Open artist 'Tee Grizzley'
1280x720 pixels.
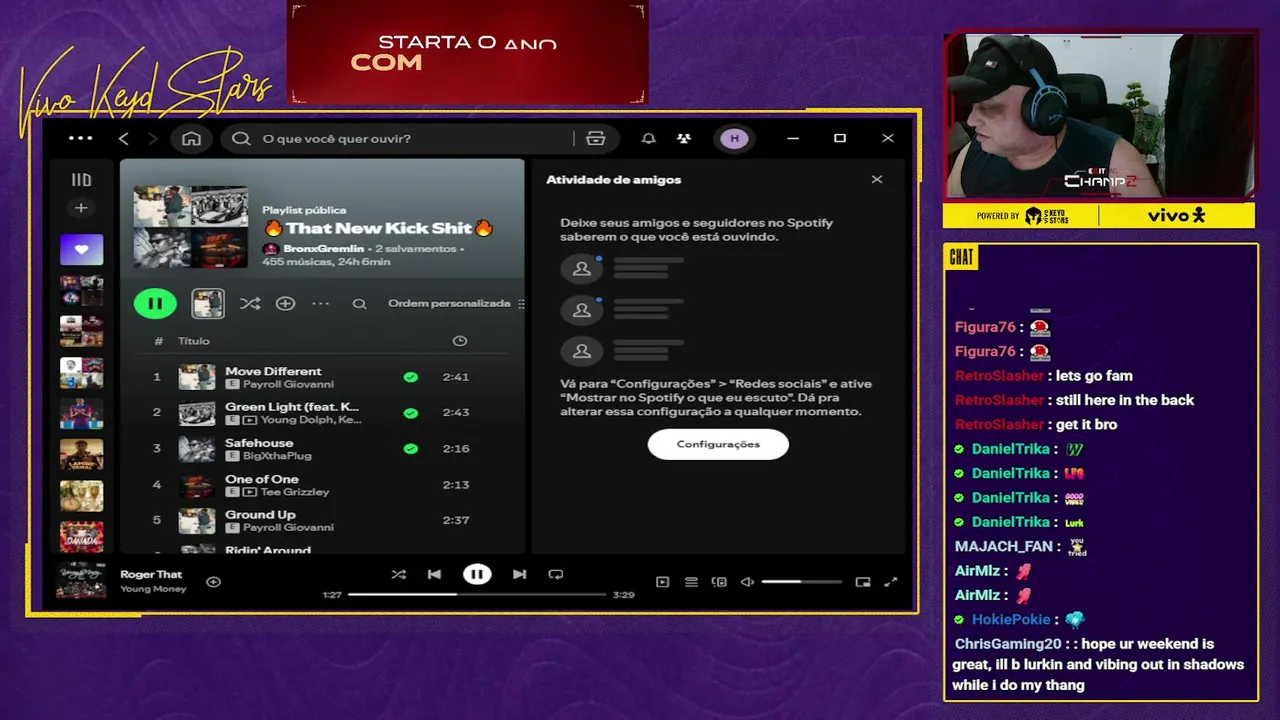coord(294,492)
